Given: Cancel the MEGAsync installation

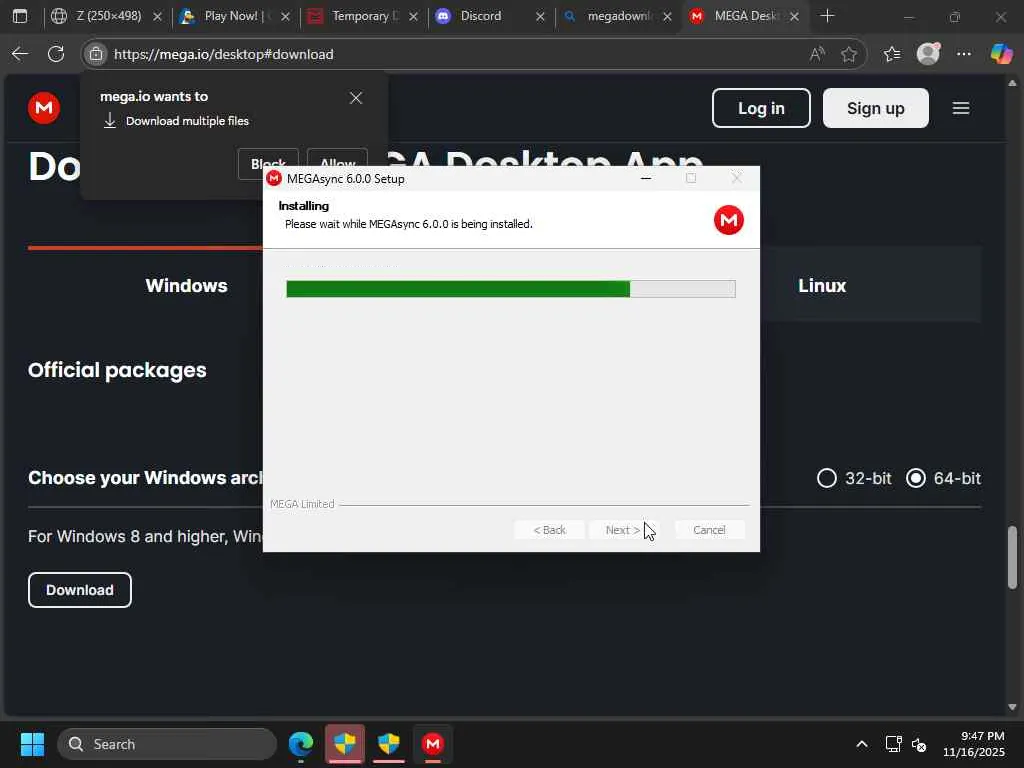Looking at the screenshot, I should 709,530.
